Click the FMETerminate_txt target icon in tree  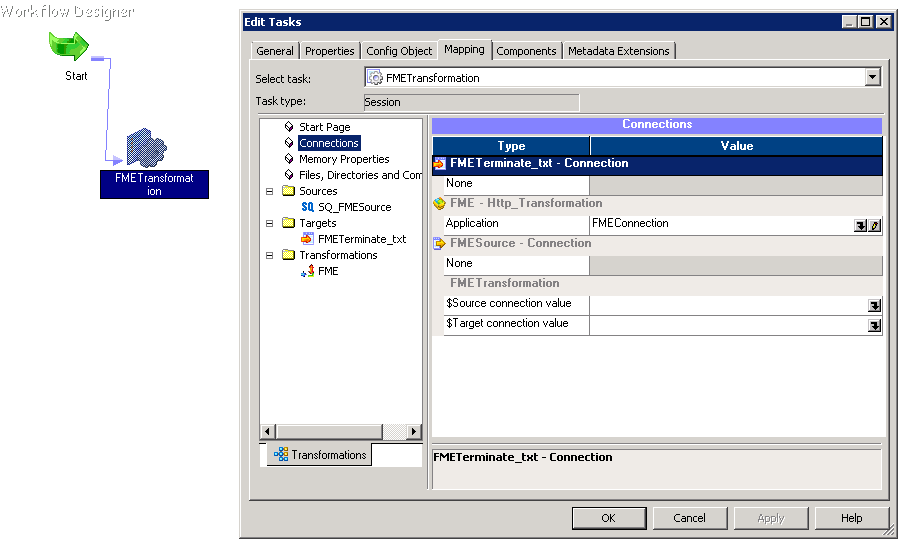307,239
